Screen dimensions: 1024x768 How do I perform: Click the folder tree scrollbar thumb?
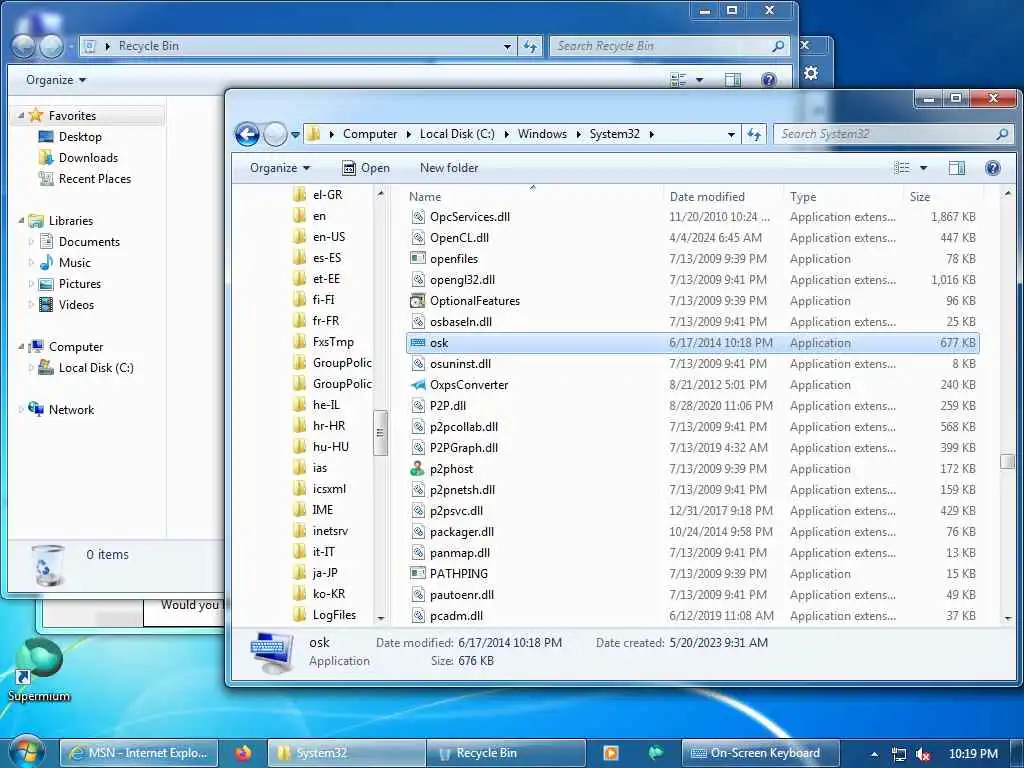pyautogui.click(x=380, y=432)
